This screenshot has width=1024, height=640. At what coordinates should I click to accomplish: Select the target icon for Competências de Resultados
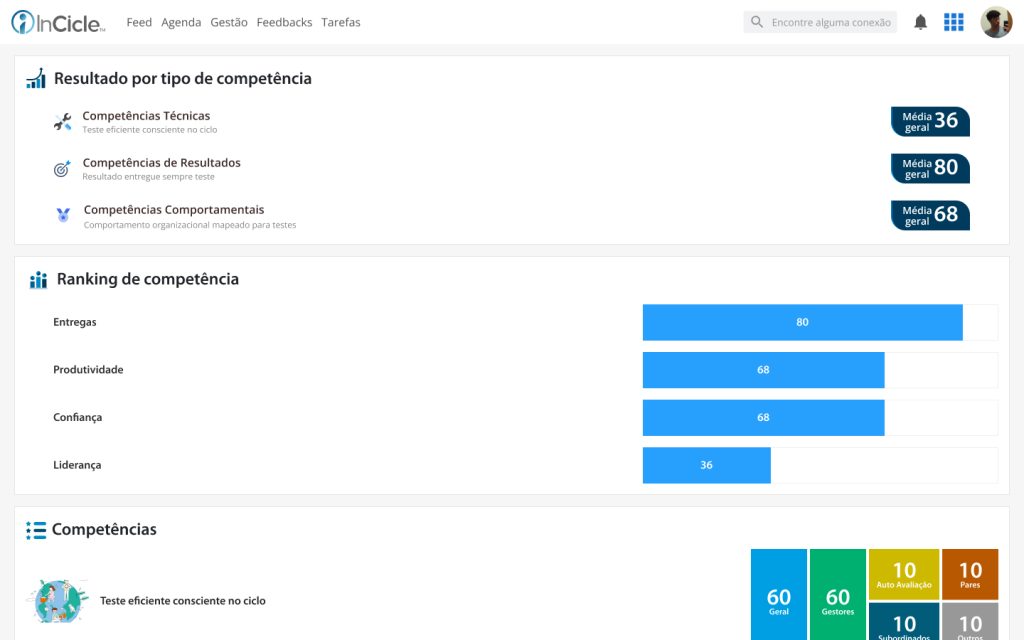[x=61, y=169]
